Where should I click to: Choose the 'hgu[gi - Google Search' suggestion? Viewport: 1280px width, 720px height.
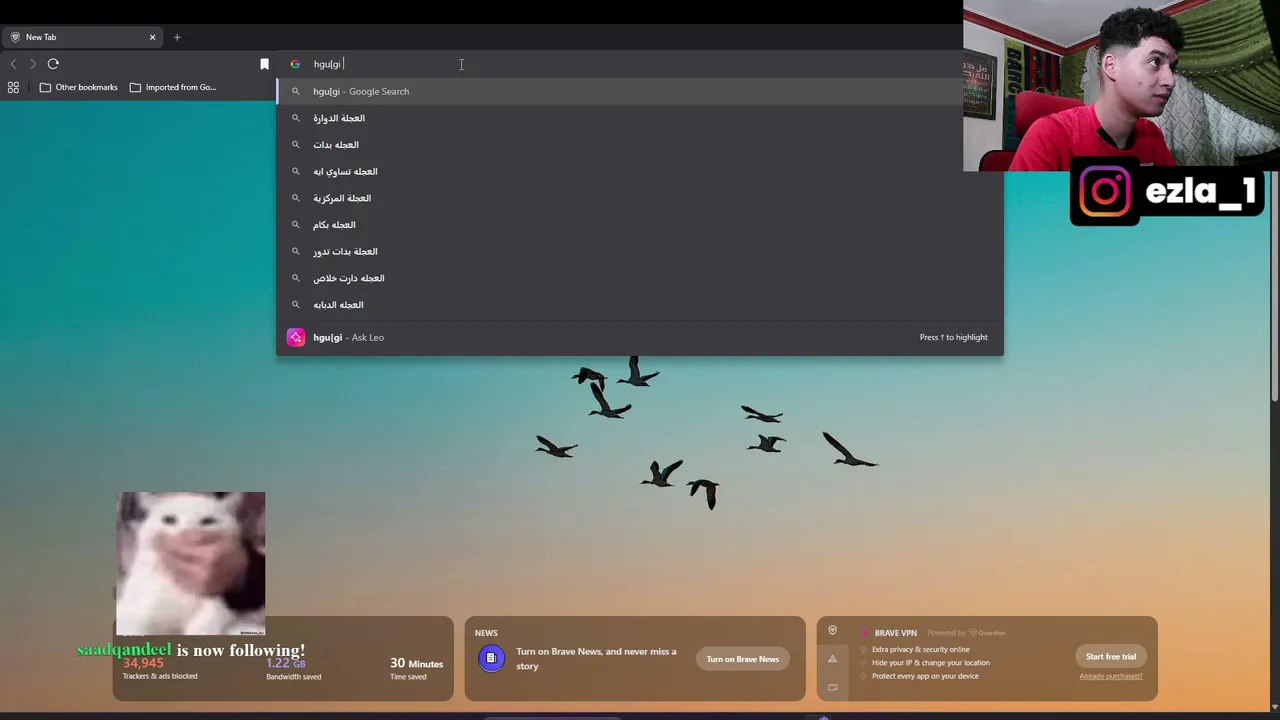(640, 91)
